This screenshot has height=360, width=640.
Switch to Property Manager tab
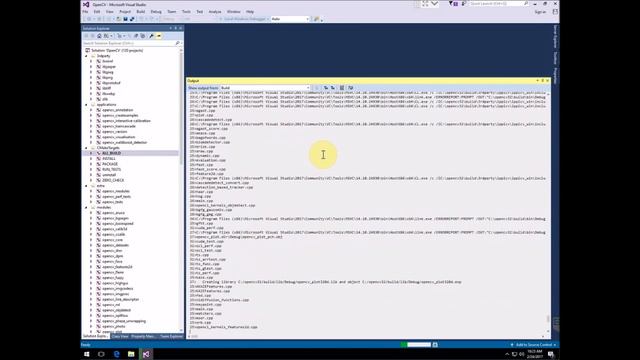click(x=143, y=336)
